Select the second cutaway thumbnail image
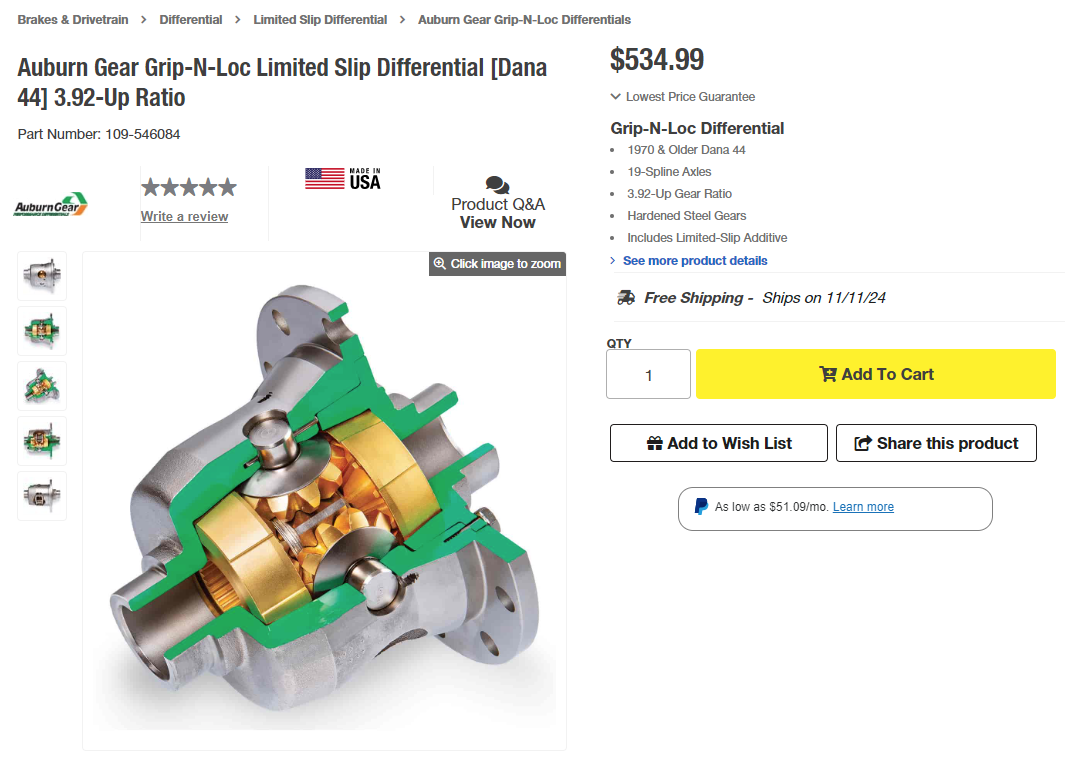This screenshot has height=760, width=1076. pos(41,330)
